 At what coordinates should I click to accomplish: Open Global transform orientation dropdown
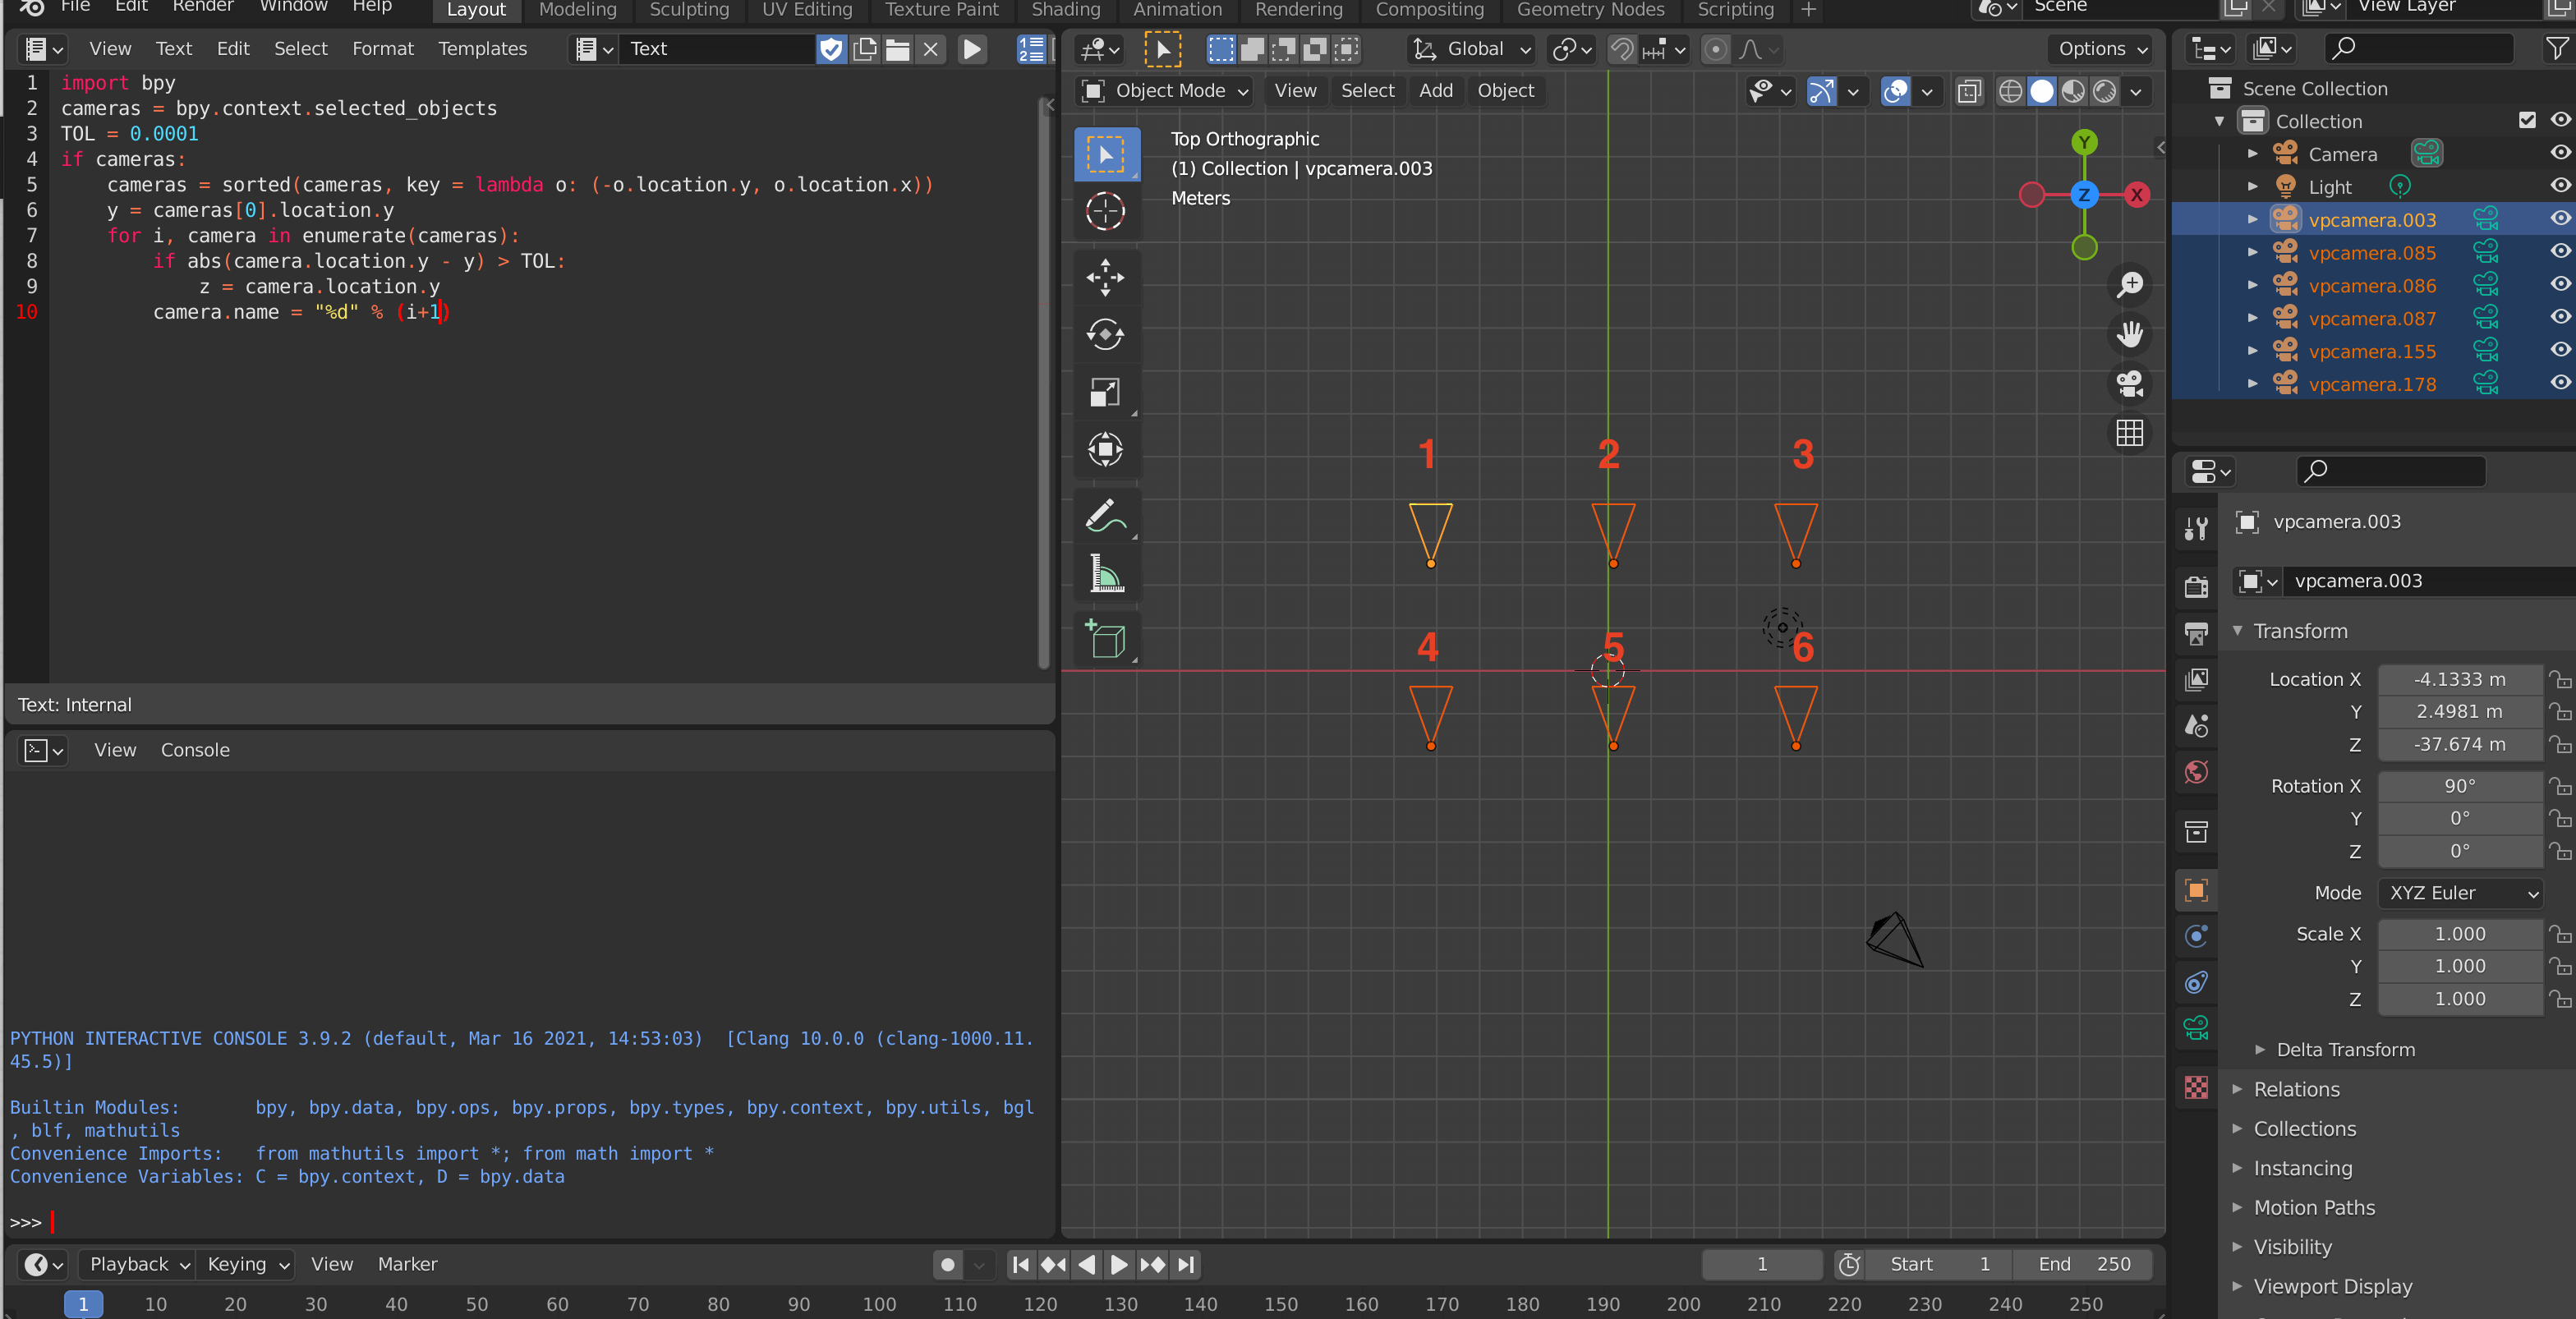click(1471, 49)
